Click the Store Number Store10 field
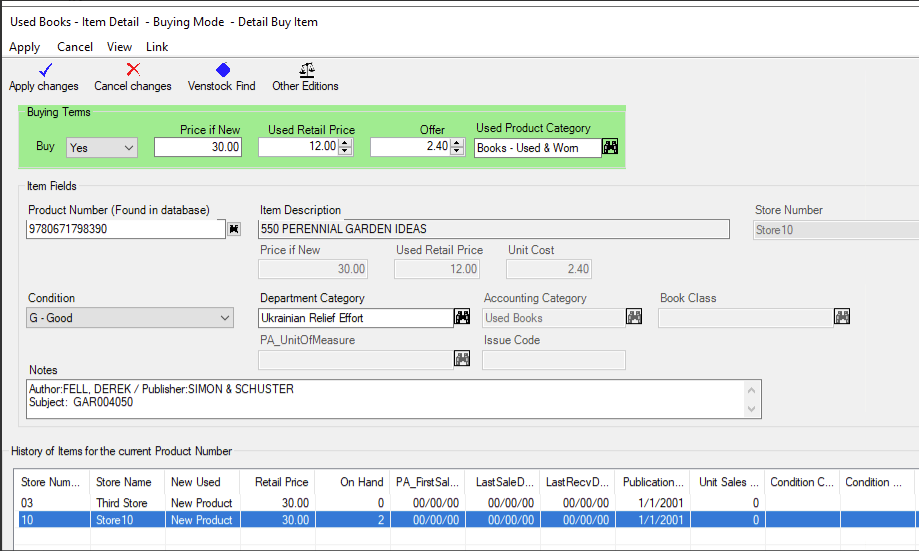The width and height of the screenshot is (919, 551). (x=836, y=230)
